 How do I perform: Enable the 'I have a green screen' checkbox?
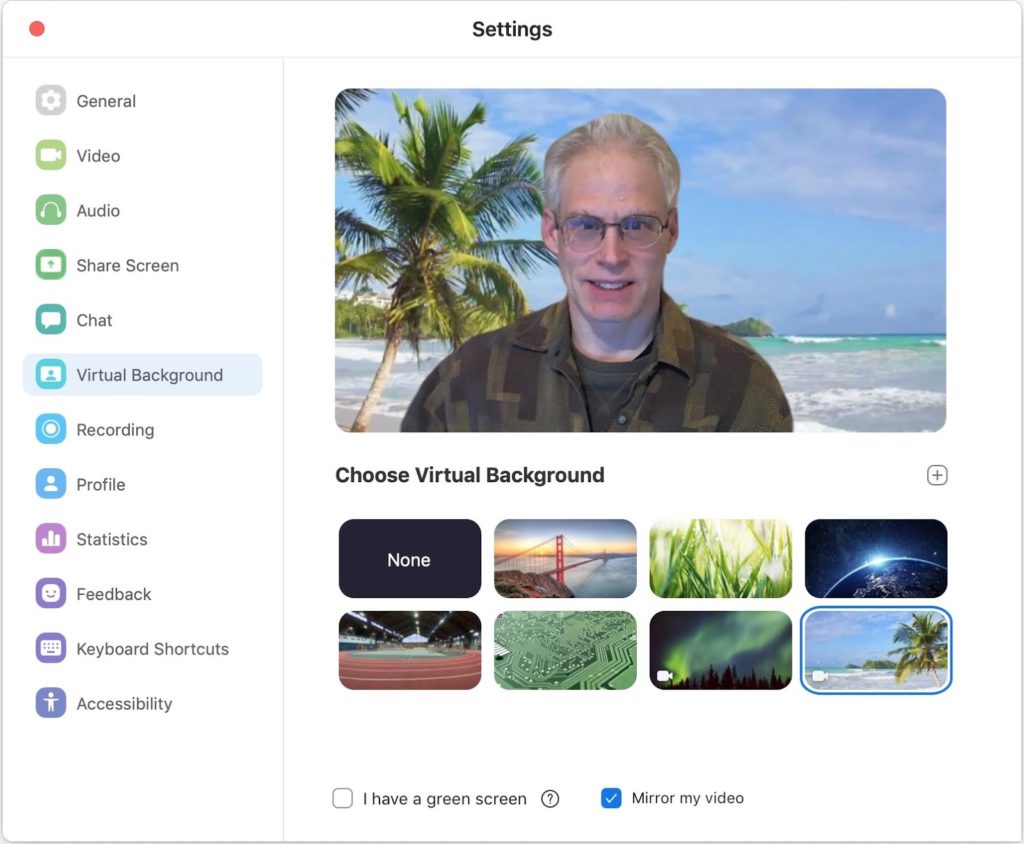pyautogui.click(x=343, y=798)
